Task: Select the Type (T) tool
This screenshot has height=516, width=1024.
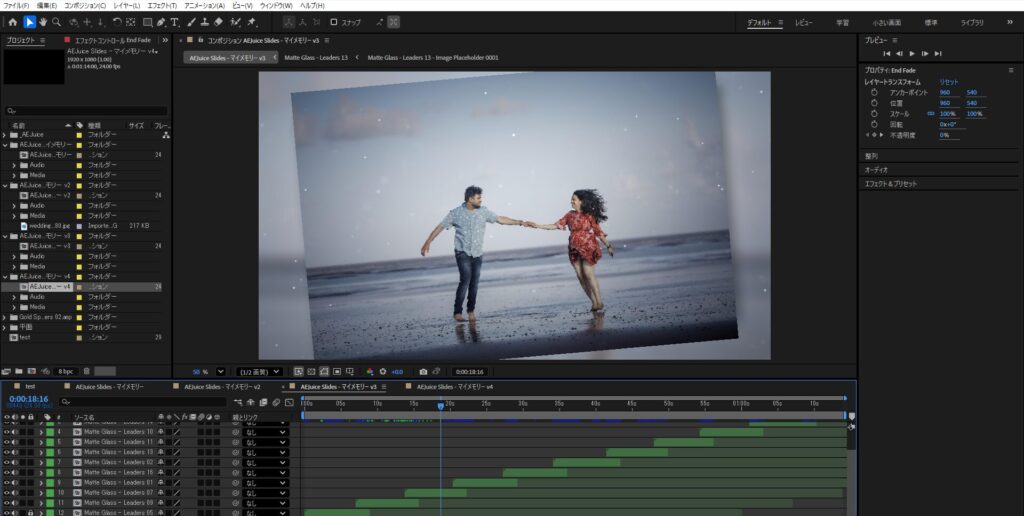Action: pos(175,22)
